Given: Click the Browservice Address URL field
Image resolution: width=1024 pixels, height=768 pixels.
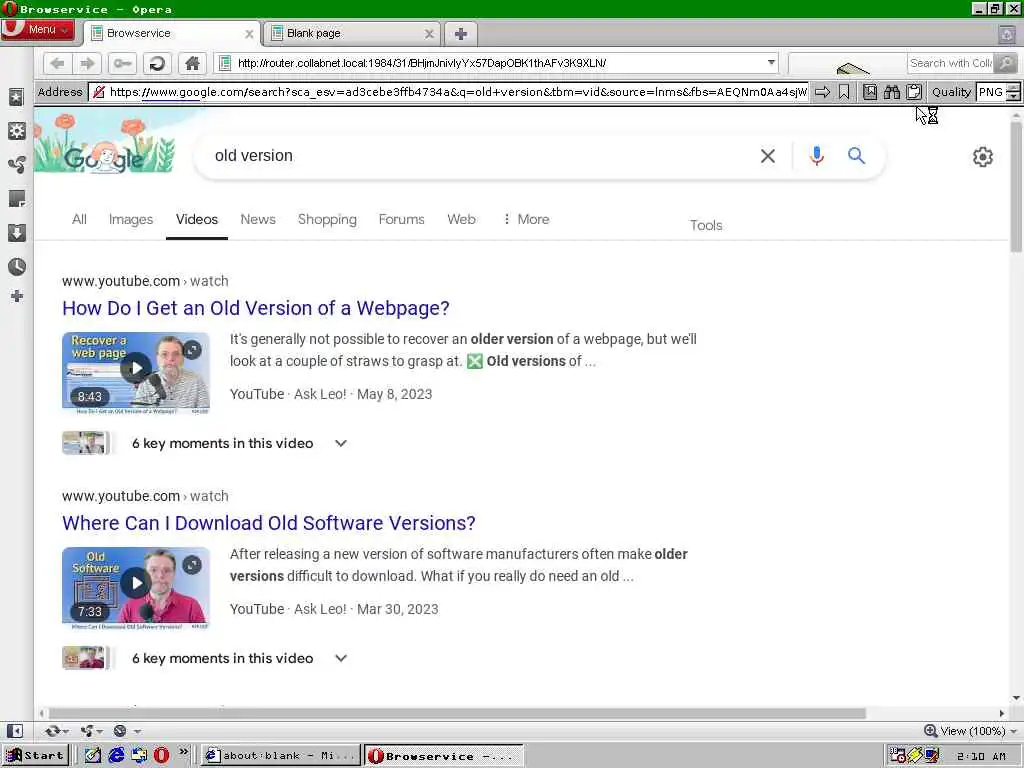Looking at the screenshot, I should tap(451, 92).
